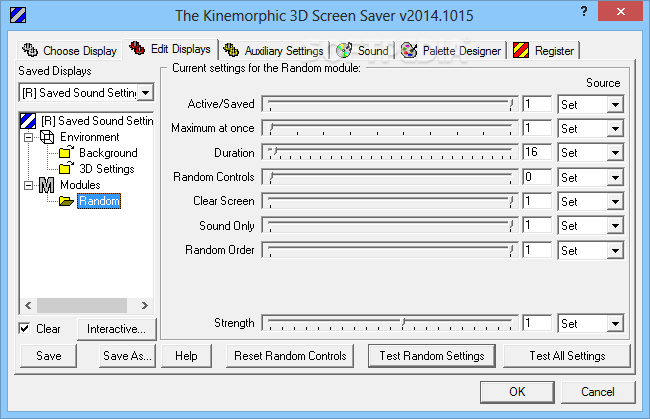Image resolution: width=650 pixels, height=419 pixels.
Task: Click the 3D Settings folder icon
Action: tap(66, 169)
